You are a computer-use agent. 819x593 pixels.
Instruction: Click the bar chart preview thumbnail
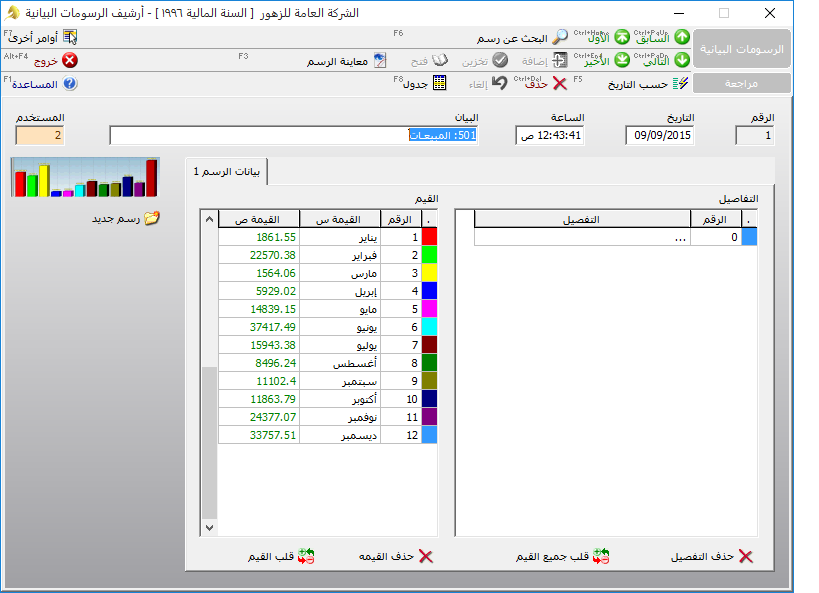[x=85, y=178]
